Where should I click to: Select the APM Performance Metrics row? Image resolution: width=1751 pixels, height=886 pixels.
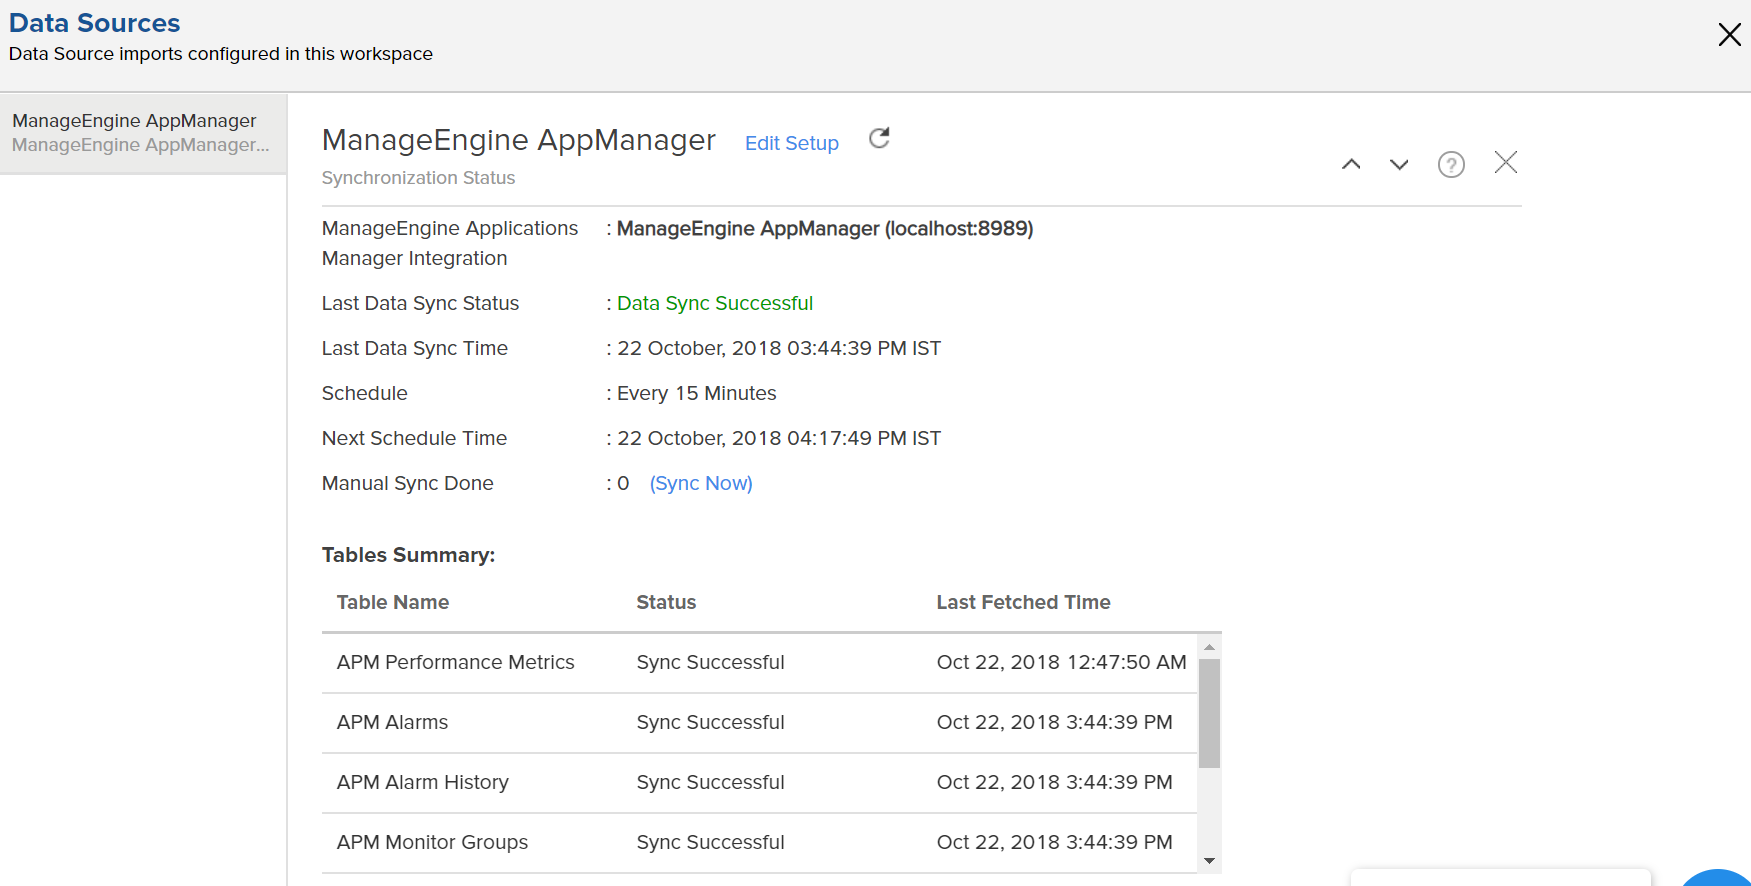point(759,663)
